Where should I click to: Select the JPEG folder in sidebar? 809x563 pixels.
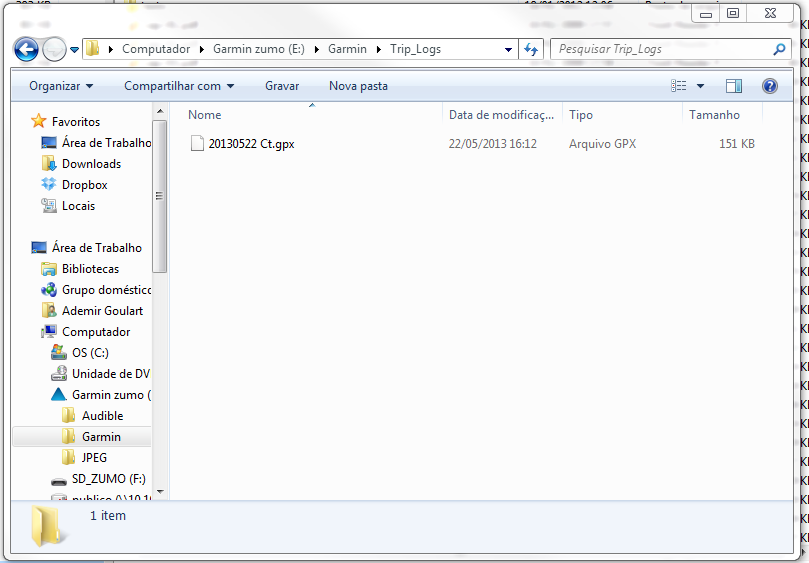click(x=94, y=458)
